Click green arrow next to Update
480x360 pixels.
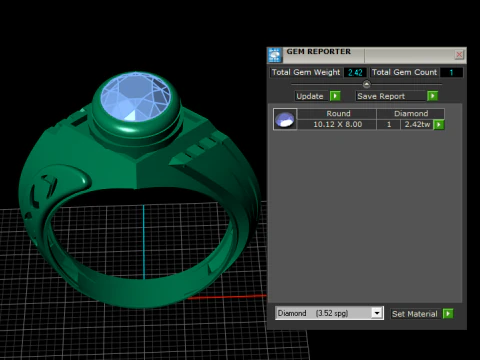point(335,96)
